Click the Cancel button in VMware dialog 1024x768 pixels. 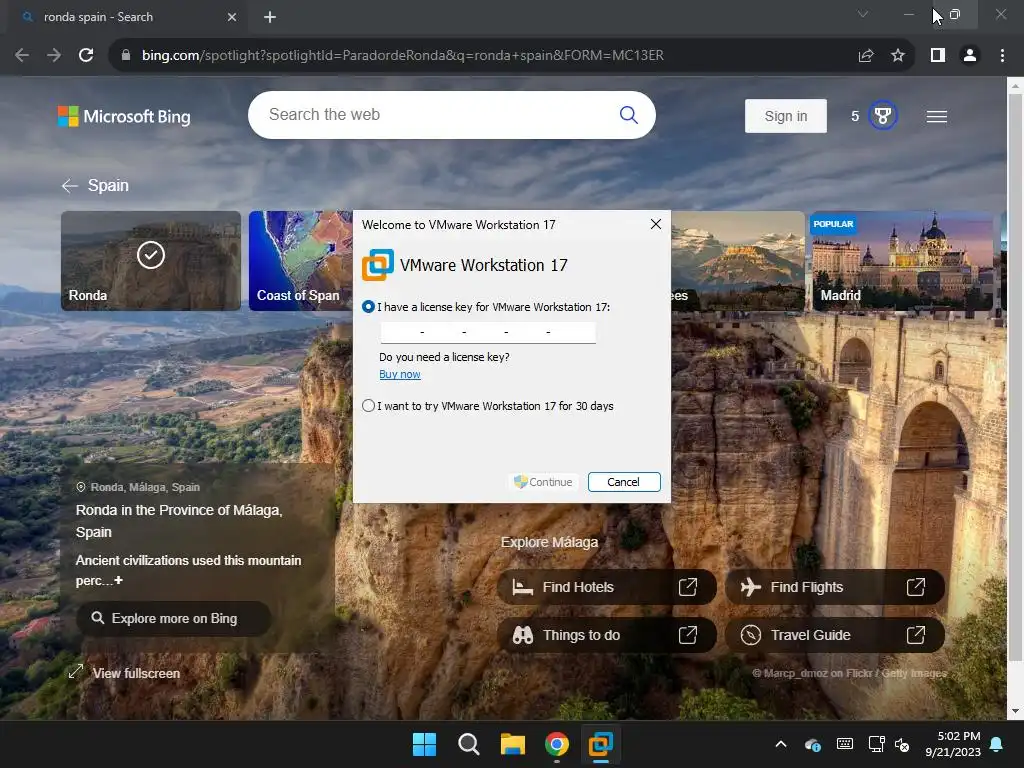pyautogui.click(x=624, y=482)
